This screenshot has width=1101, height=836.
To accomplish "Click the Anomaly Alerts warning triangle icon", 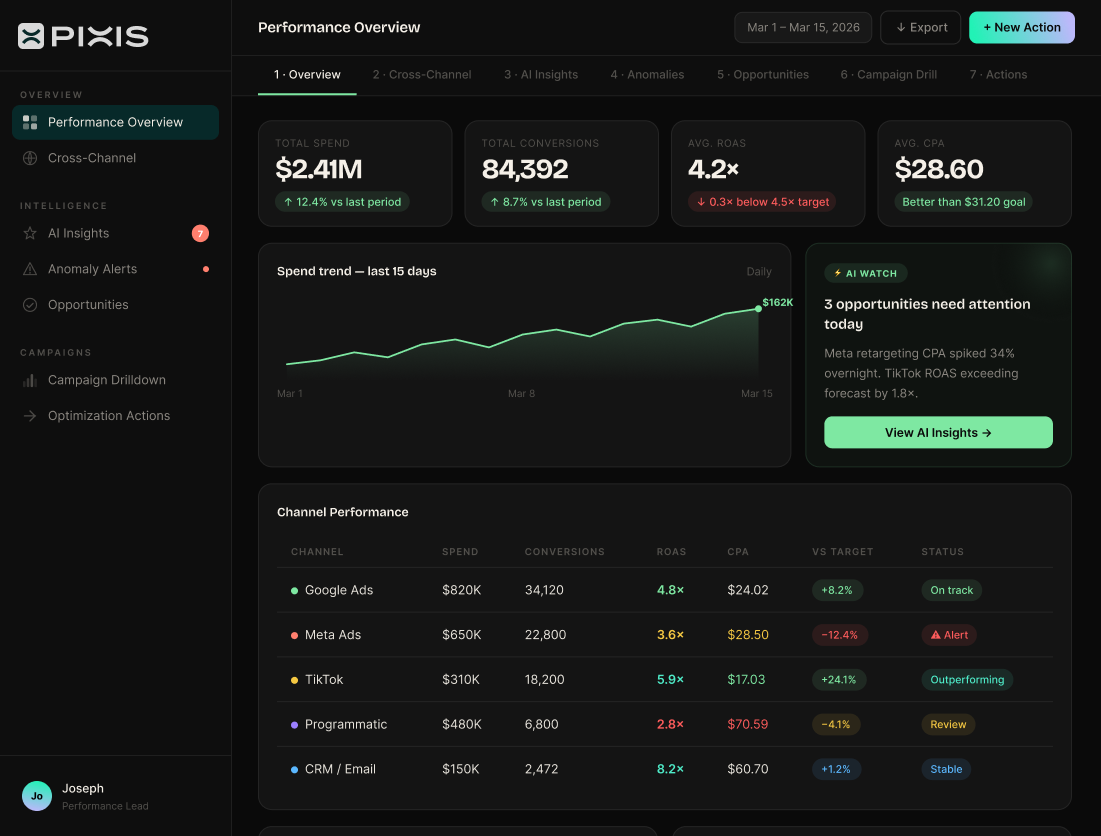I will 30,269.
